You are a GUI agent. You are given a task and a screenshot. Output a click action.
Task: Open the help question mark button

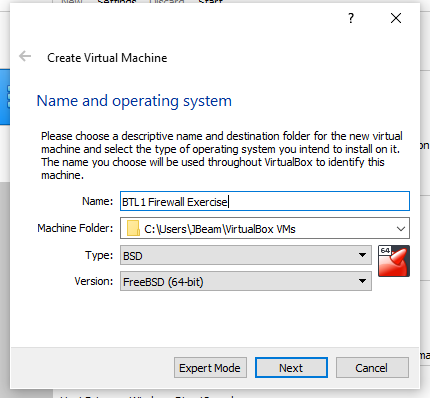point(351,18)
